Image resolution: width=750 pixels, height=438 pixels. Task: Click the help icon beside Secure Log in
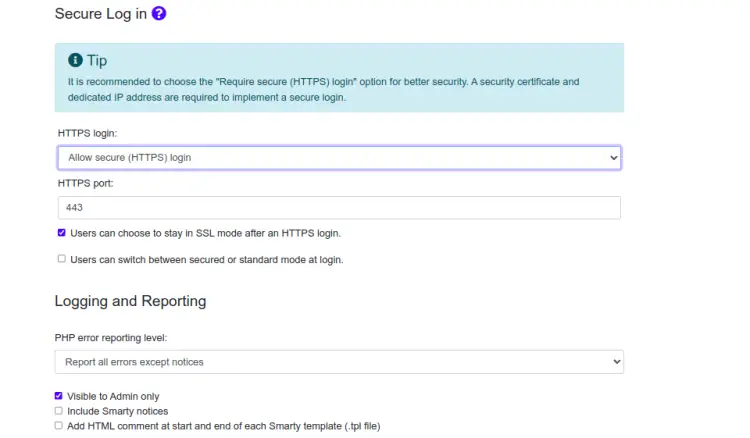[x=159, y=14]
